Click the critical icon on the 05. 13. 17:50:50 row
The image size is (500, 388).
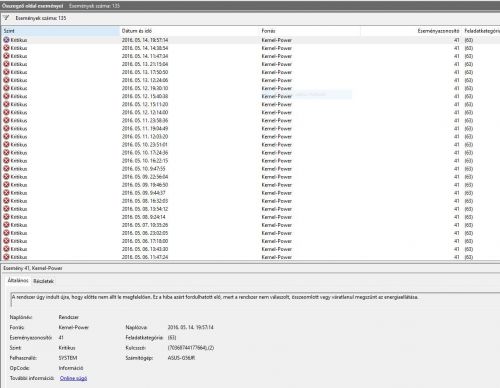point(6,72)
